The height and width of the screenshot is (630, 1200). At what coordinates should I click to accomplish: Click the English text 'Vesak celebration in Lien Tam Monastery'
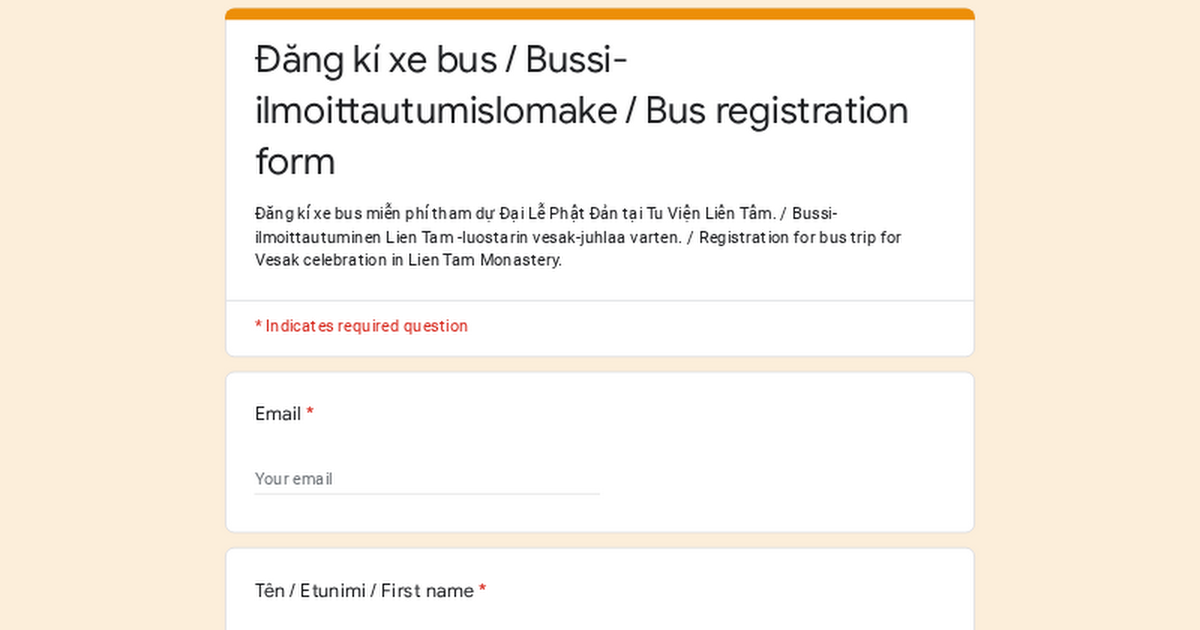click(408, 260)
